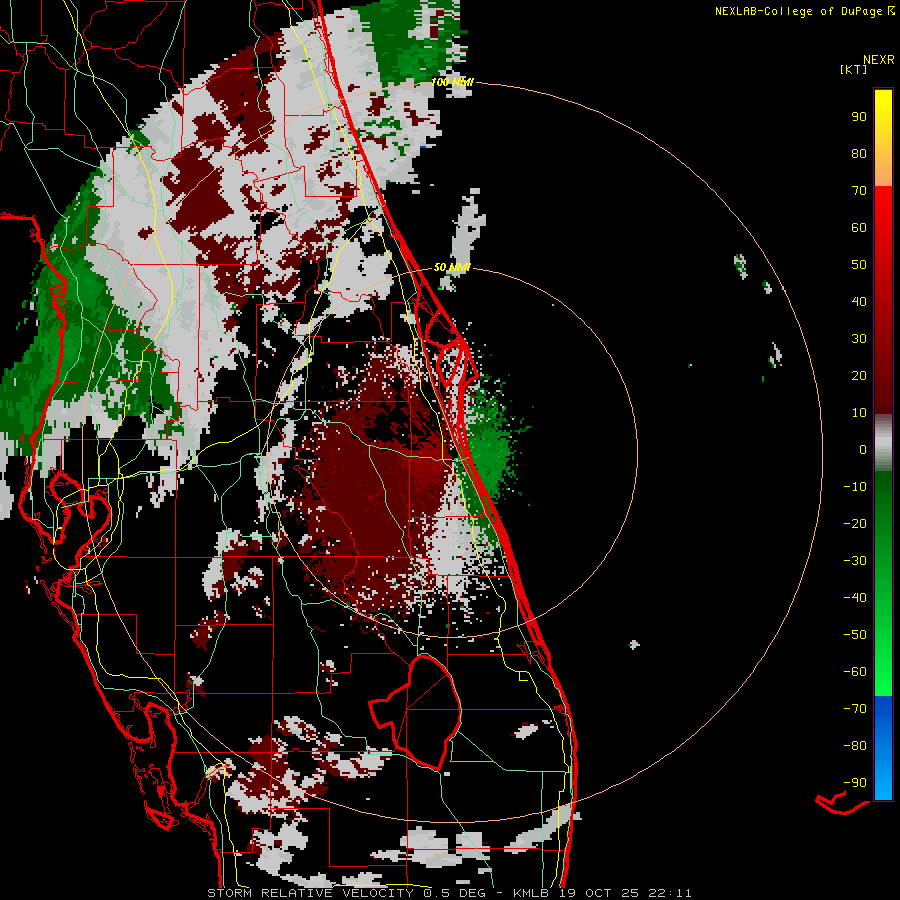This screenshot has height=900, width=900.
Task: Select the 10 value on the velocity scale
Action: [x=859, y=413]
